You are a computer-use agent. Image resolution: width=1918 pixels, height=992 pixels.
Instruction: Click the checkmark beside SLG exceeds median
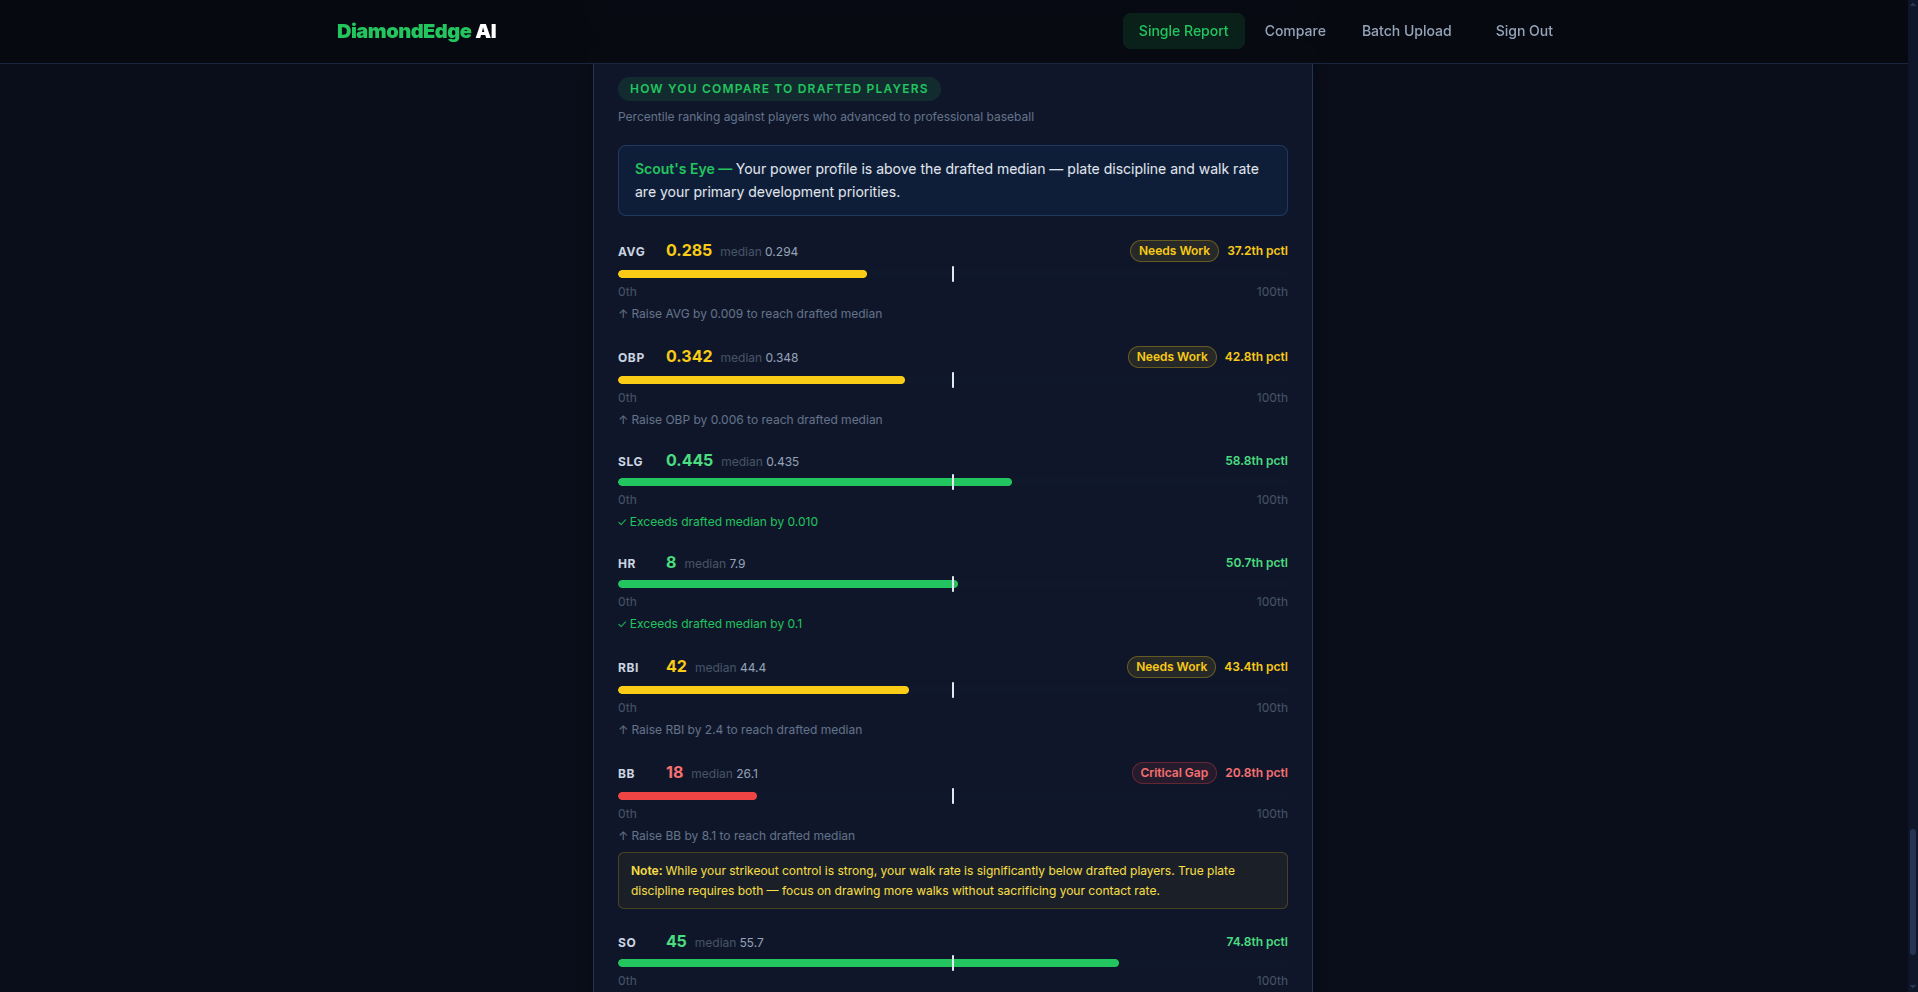(622, 521)
